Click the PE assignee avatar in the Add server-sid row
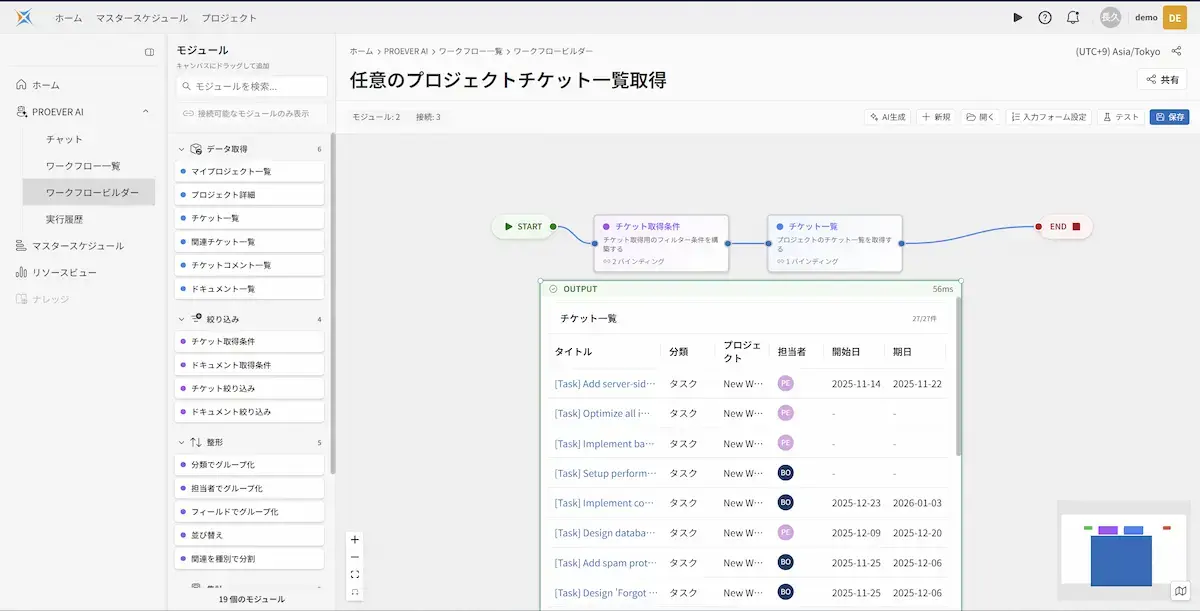This screenshot has width=1200, height=611. [x=786, y=383]
